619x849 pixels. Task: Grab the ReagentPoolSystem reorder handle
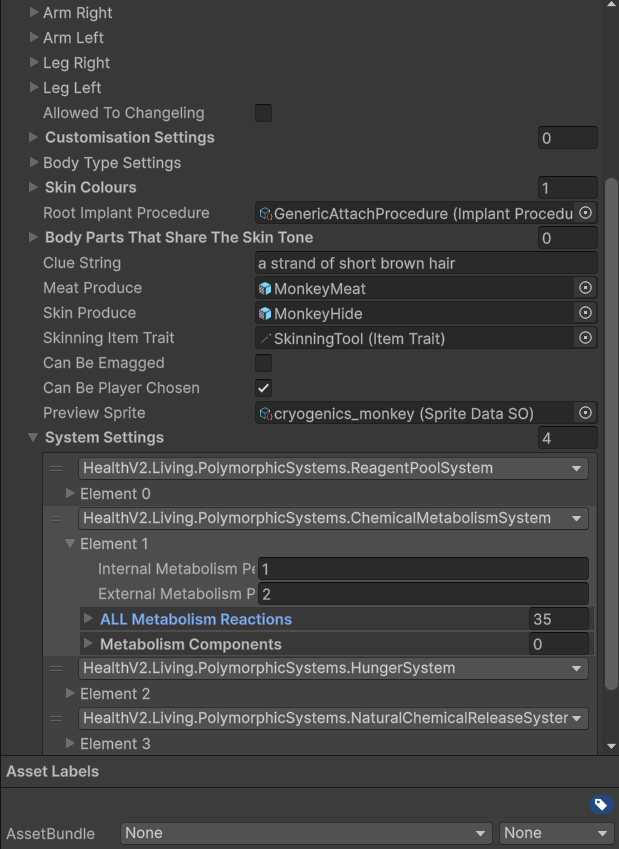coord(56,468)
